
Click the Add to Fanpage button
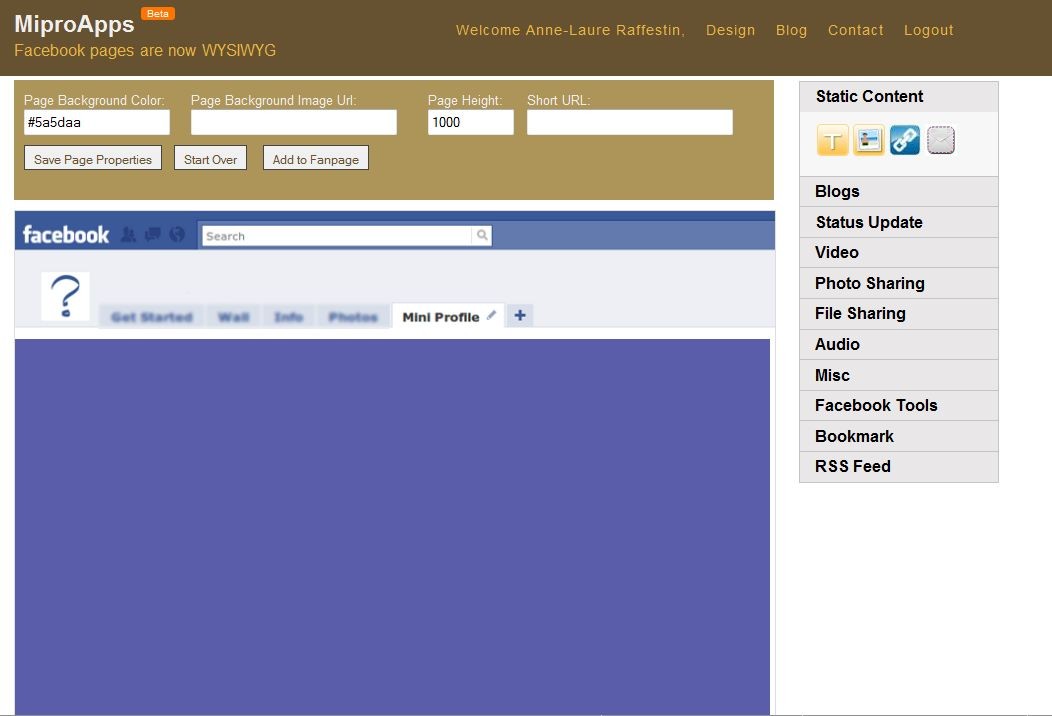tap(315, 158)
